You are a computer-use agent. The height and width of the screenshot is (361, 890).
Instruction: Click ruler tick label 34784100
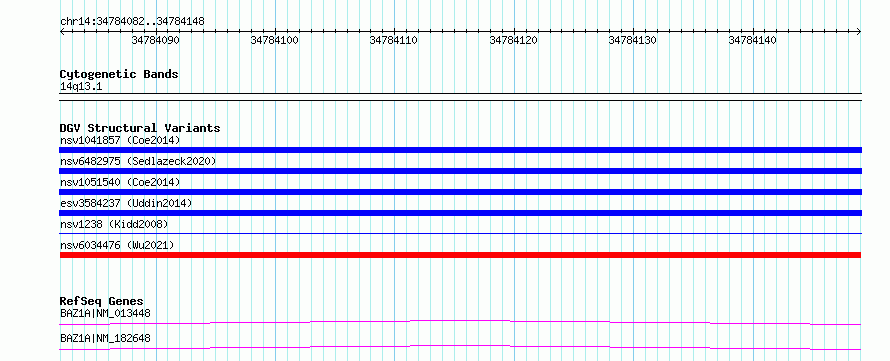click(275, 40)
